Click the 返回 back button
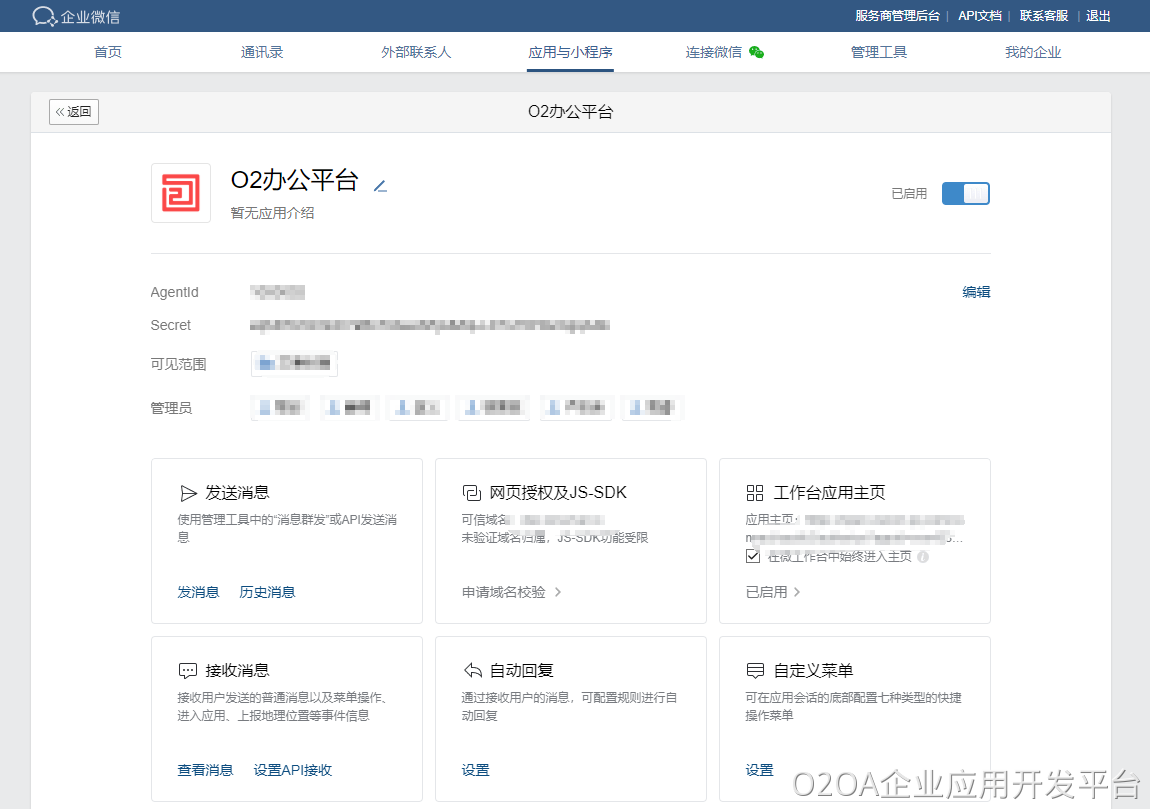The height and width of the screenshot is (809, 1150). [74, 112]
